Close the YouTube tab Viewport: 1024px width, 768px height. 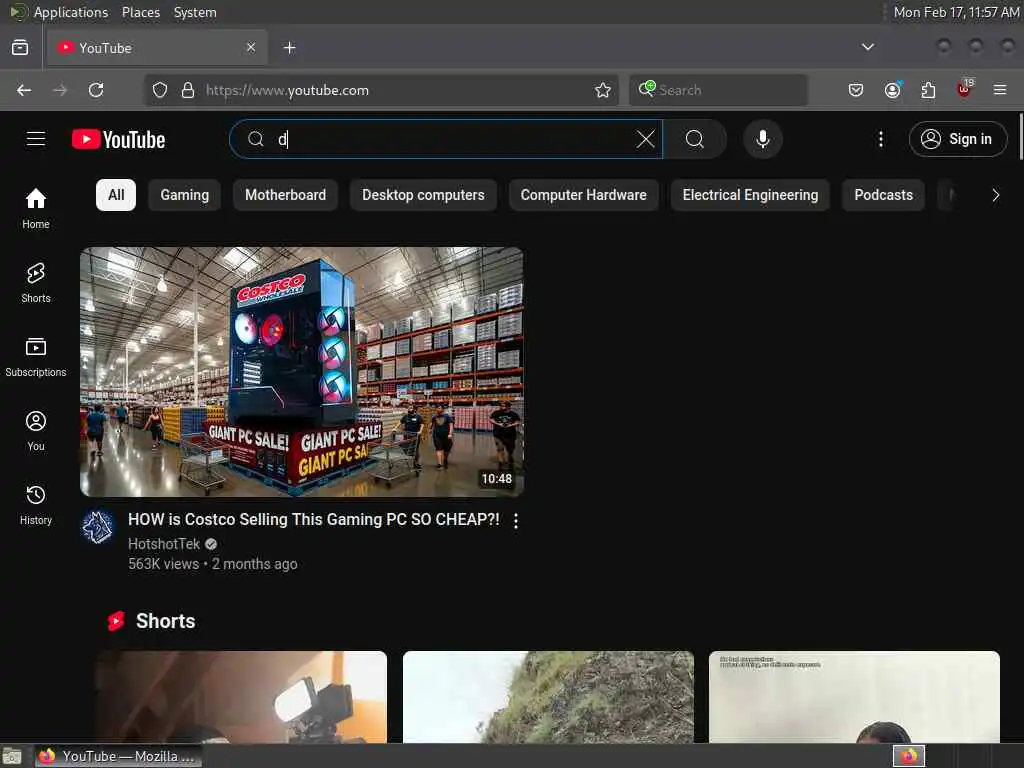click(251, 48)
